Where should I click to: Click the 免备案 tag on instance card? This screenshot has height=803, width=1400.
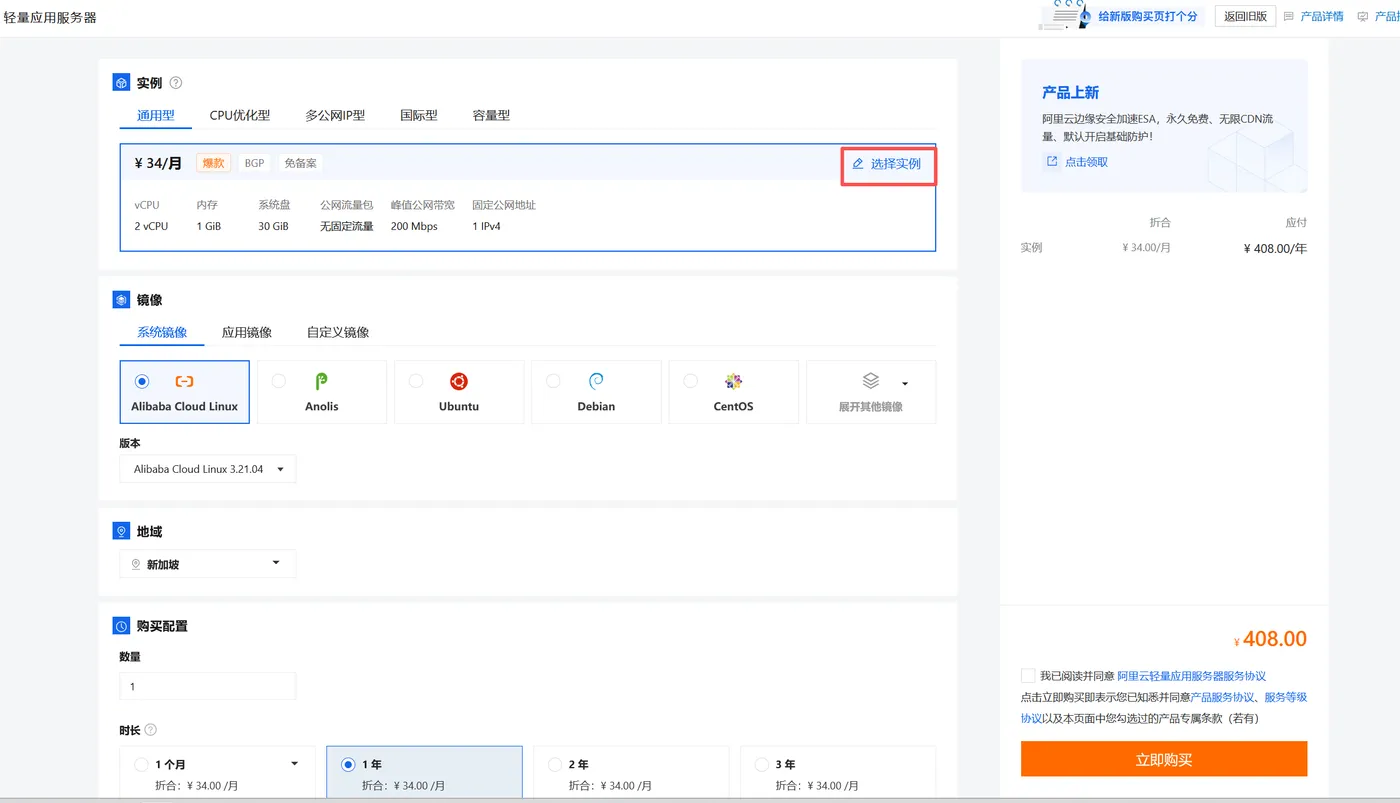coord(300,163)
